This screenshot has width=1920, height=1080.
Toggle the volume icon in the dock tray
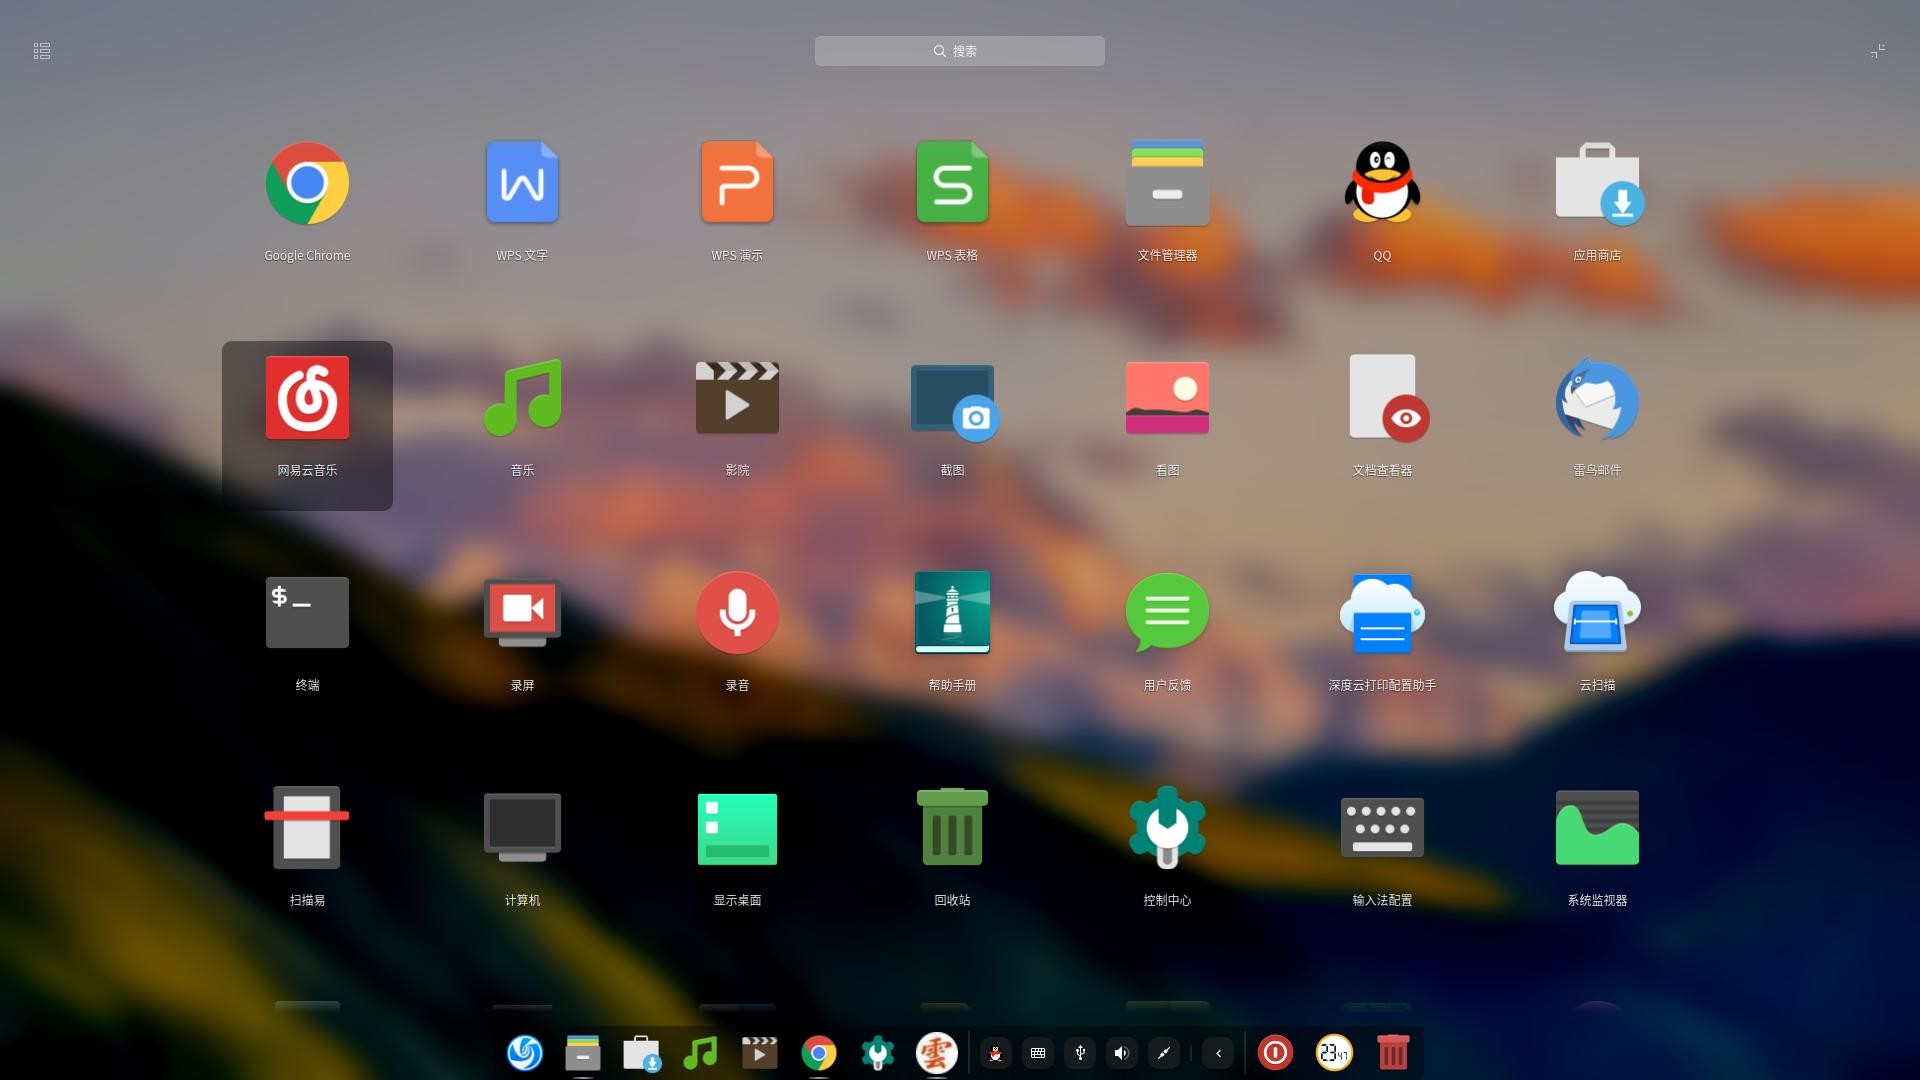point(1122,1053)
